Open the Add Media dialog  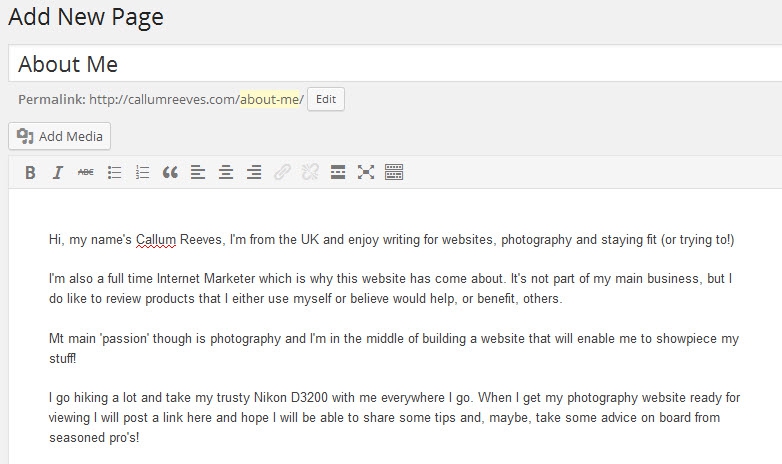[60, 136]
